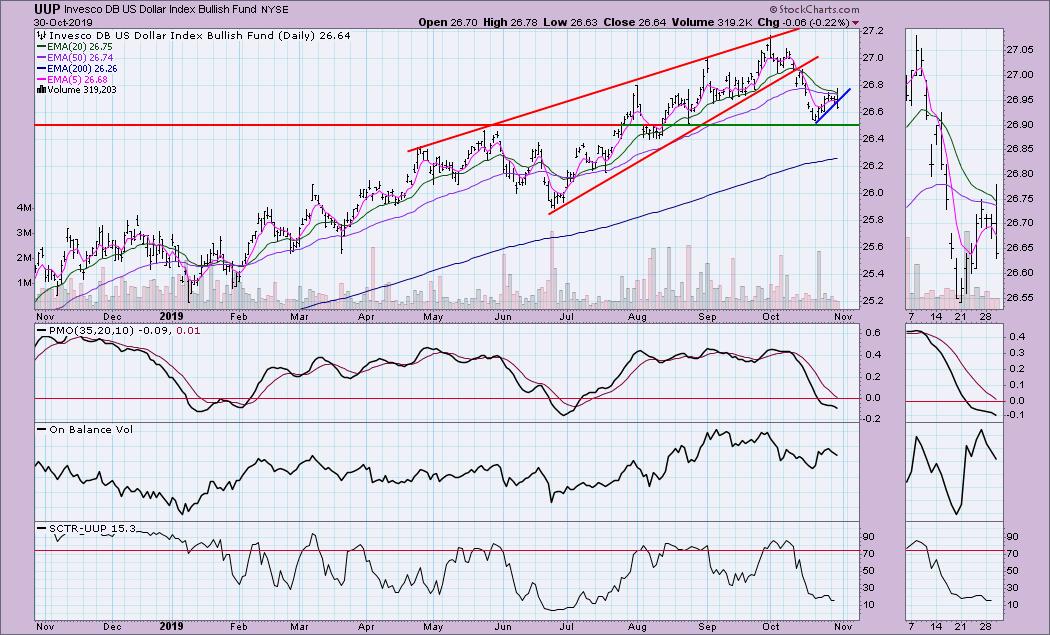Click the Close 26.64 value

click(x=635, y=22)
